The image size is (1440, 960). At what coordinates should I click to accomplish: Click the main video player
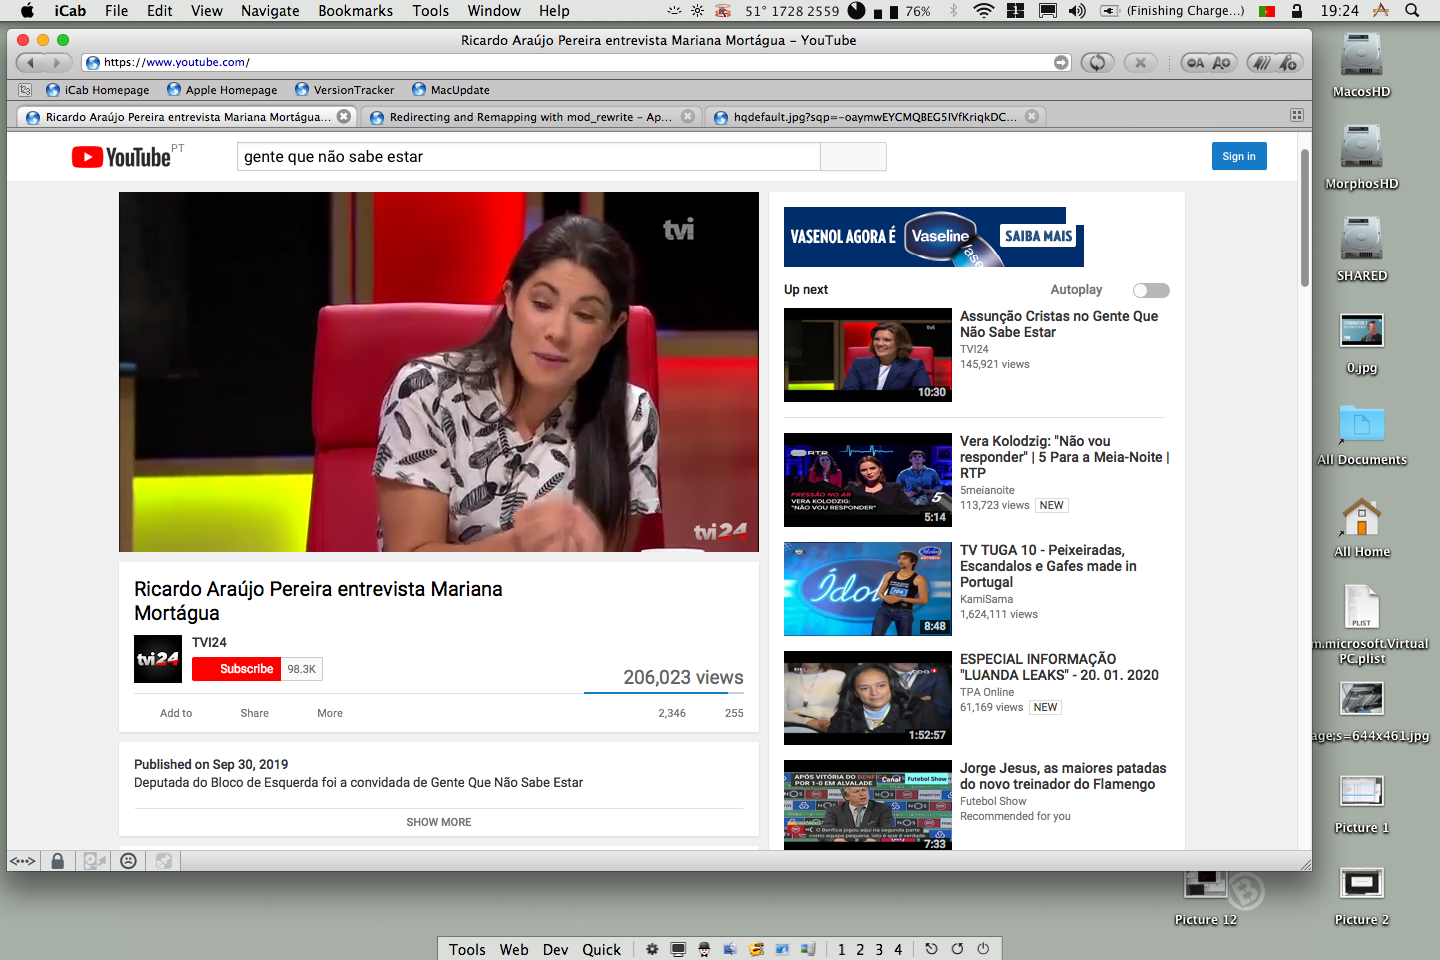(439, 372)
